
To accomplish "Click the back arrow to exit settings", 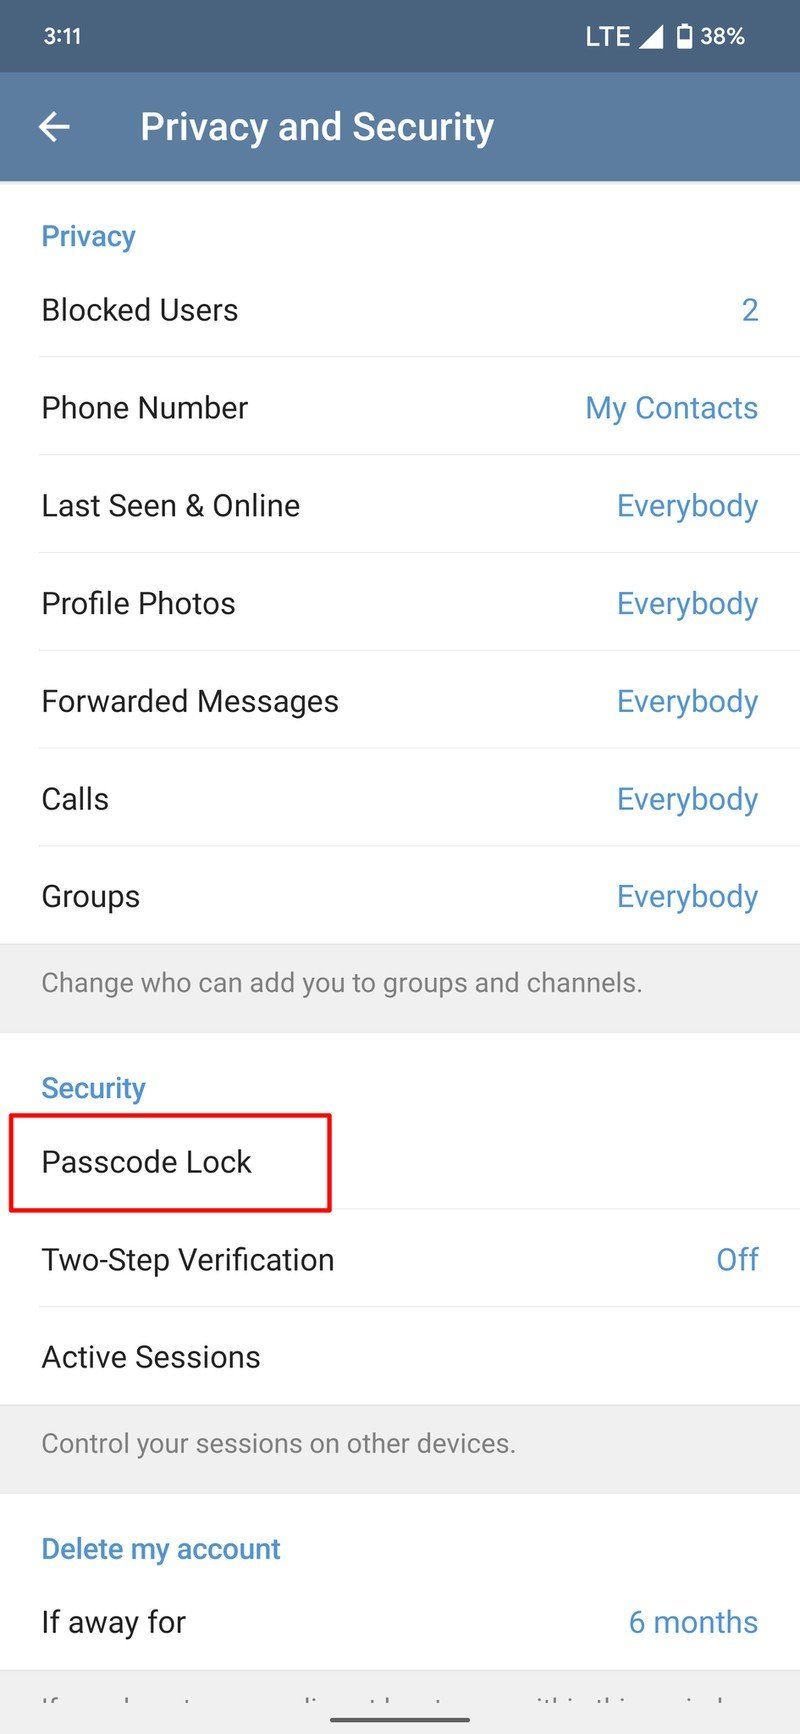I will point(52,126).
